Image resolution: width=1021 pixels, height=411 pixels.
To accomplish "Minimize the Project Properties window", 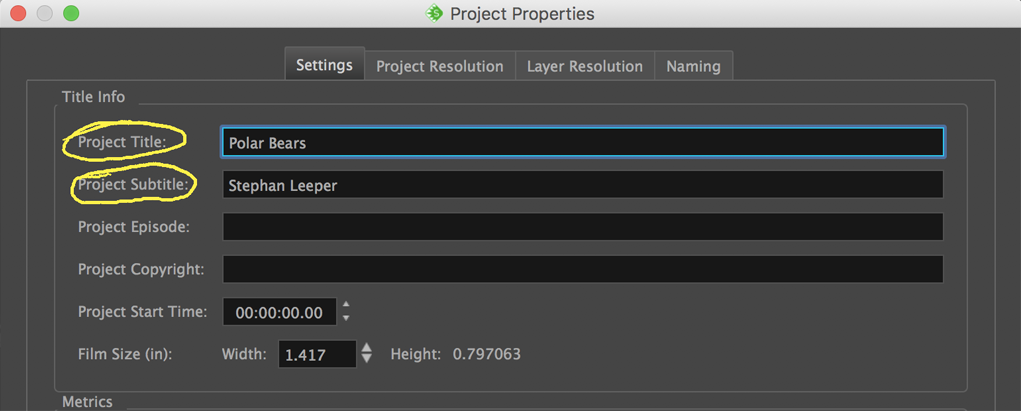I will [x=44, y=13].
